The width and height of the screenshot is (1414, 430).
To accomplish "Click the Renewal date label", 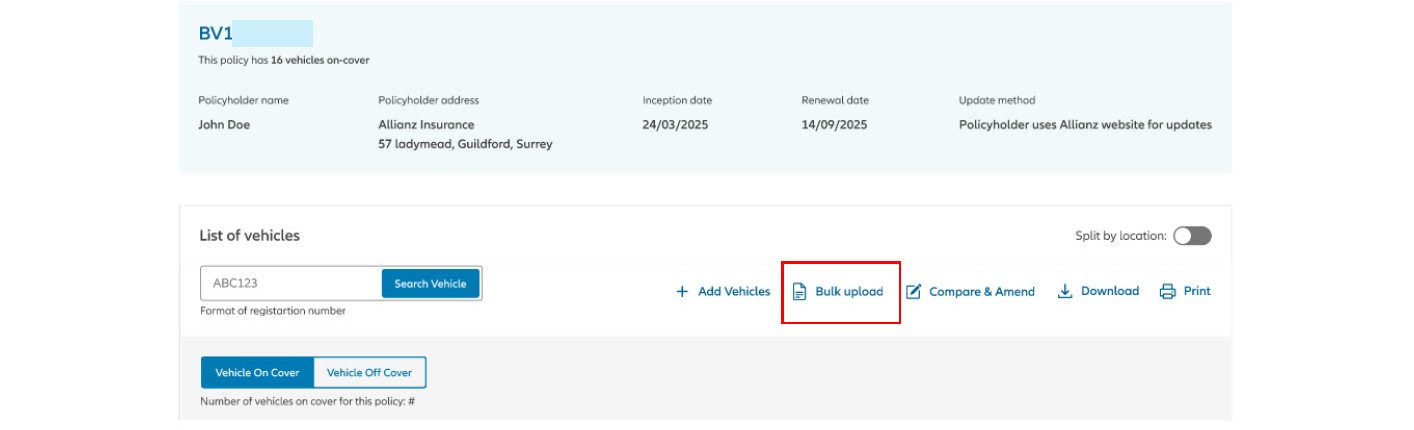I will [x=835, y=100].
